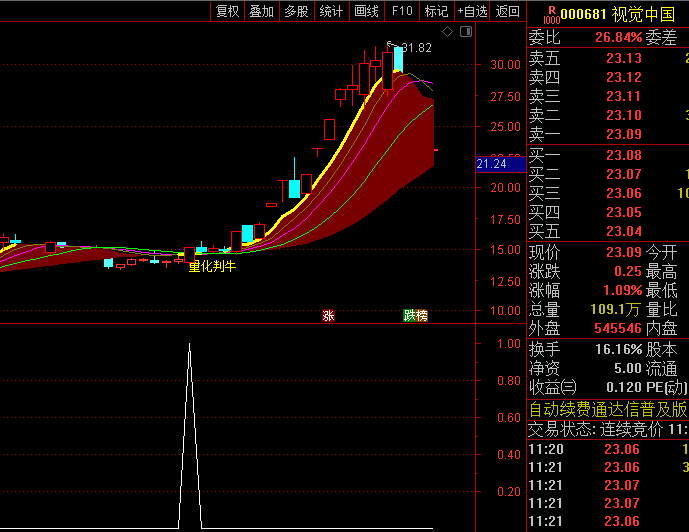Click the green 跌榜 marker on the chart

(415, 315)
